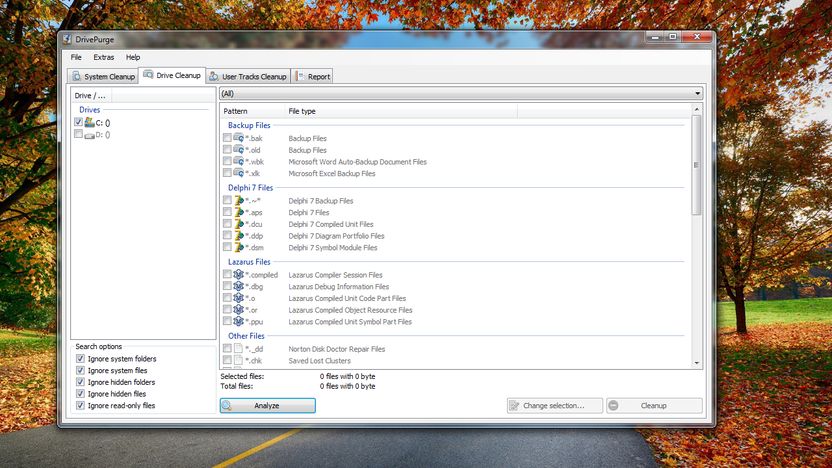The image size is (832, 468).
Task: Click the Analyze button
Action: point(267,405)
